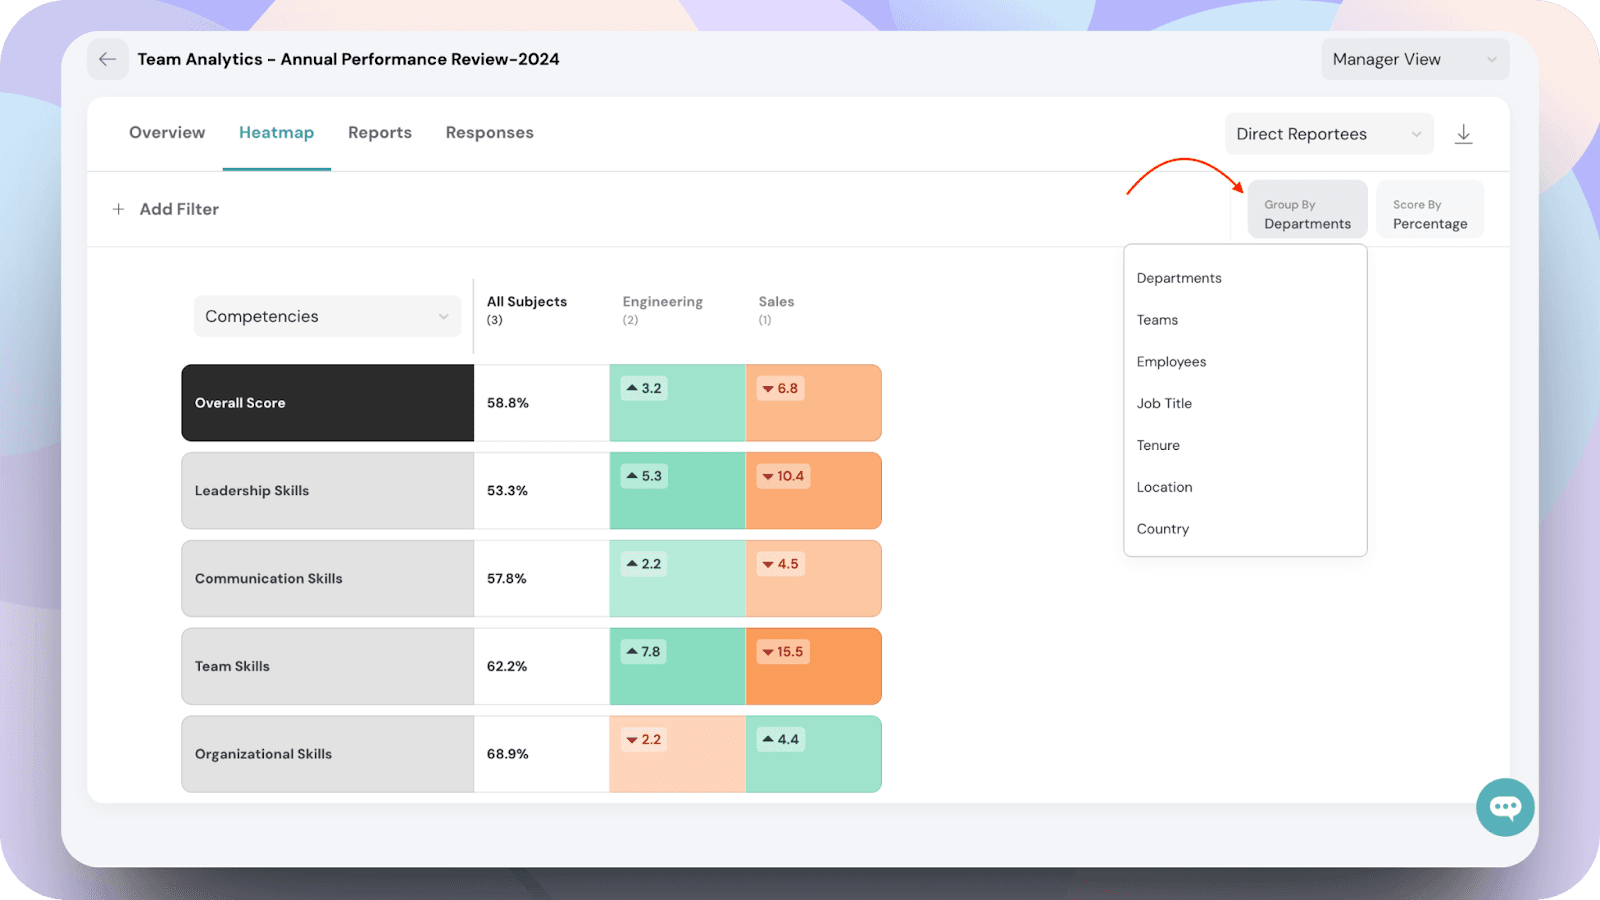Click Sales Team Skills 15.5 cell

(x=813, y=666)
